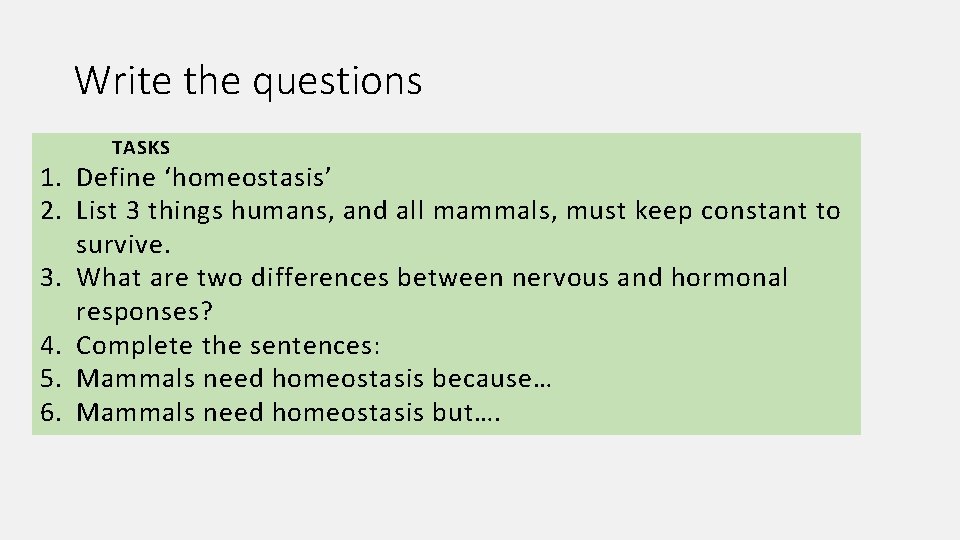
Task: Click the number 5 list marker
Action: pyautogui.click(x=51, y=379)
